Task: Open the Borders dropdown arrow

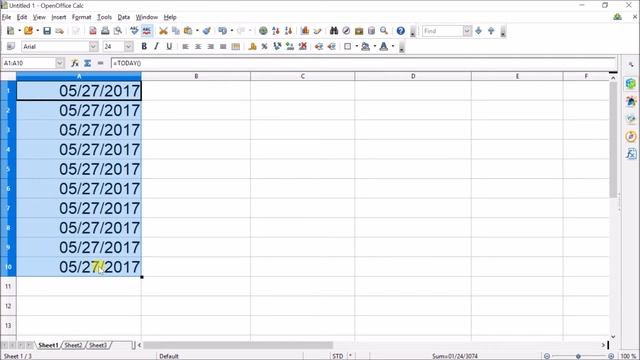Action: point(356,47)
